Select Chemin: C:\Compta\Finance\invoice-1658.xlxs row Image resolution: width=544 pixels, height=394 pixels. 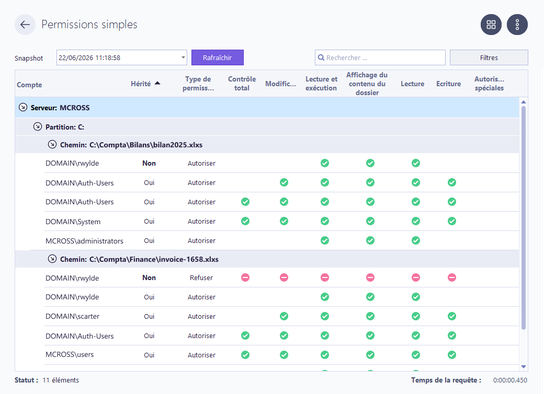267,259
